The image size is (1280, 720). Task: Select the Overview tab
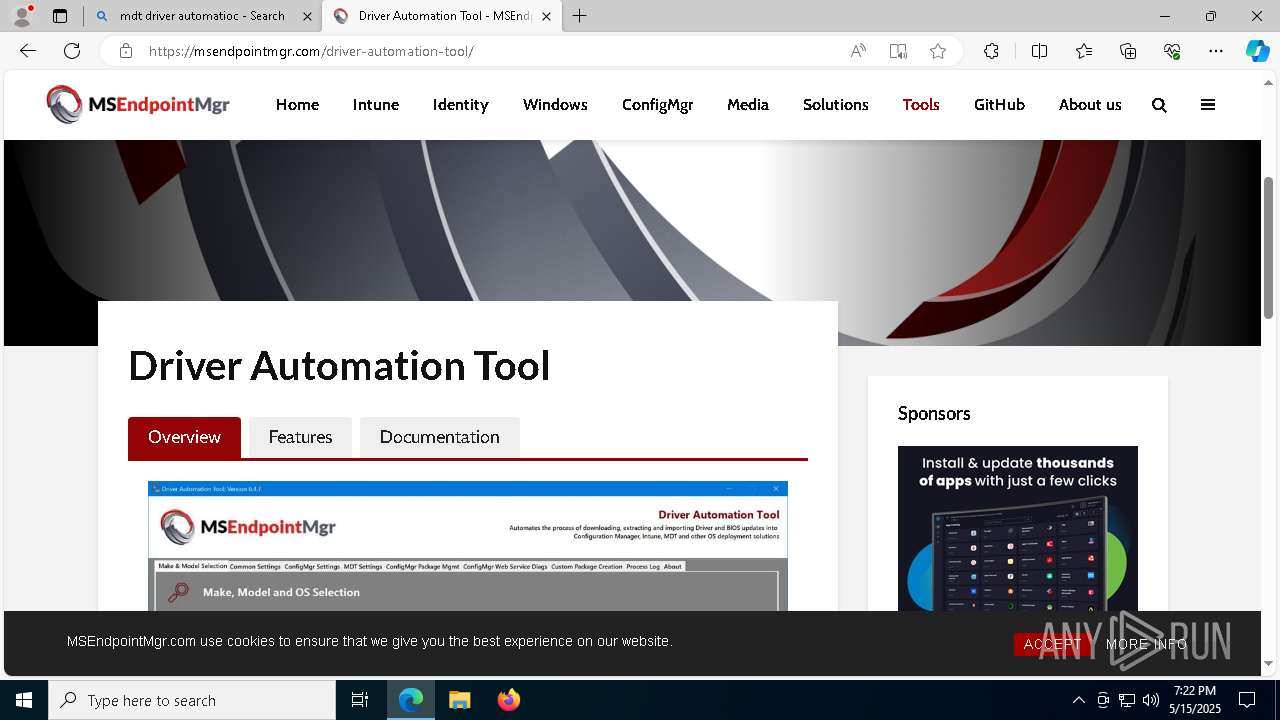[184, 437]
